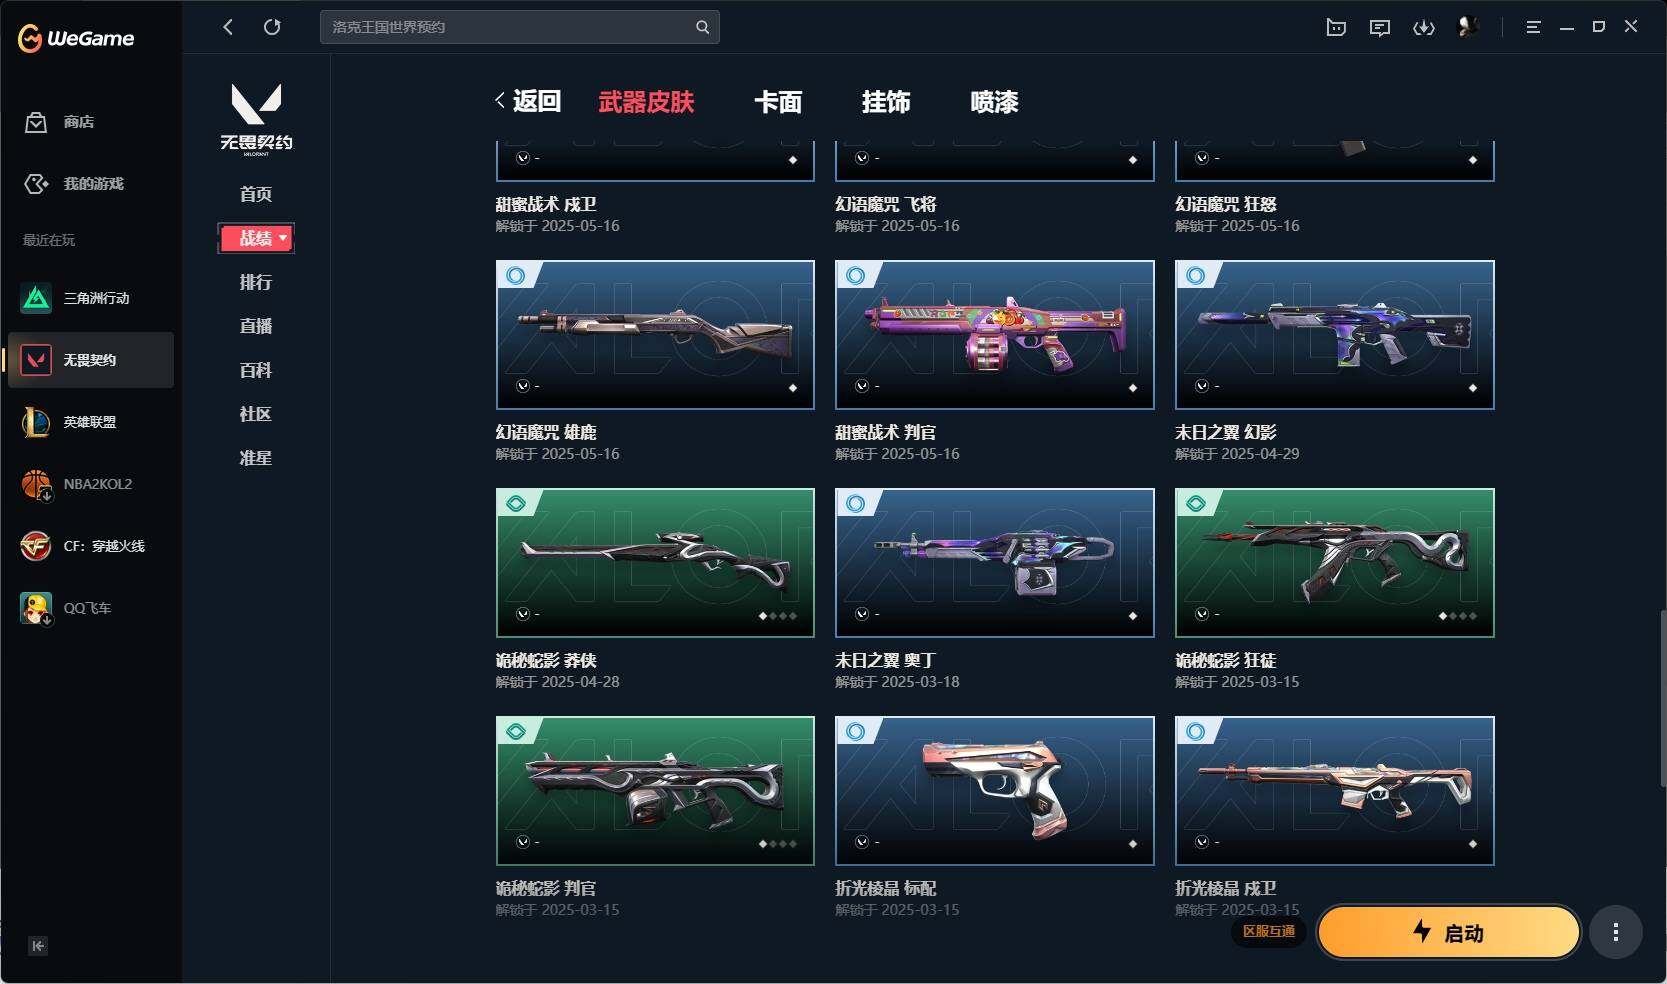Screen dimensions: 1667x984
Task: Switch to the 卡面 tab
Action: pos(778,102)
